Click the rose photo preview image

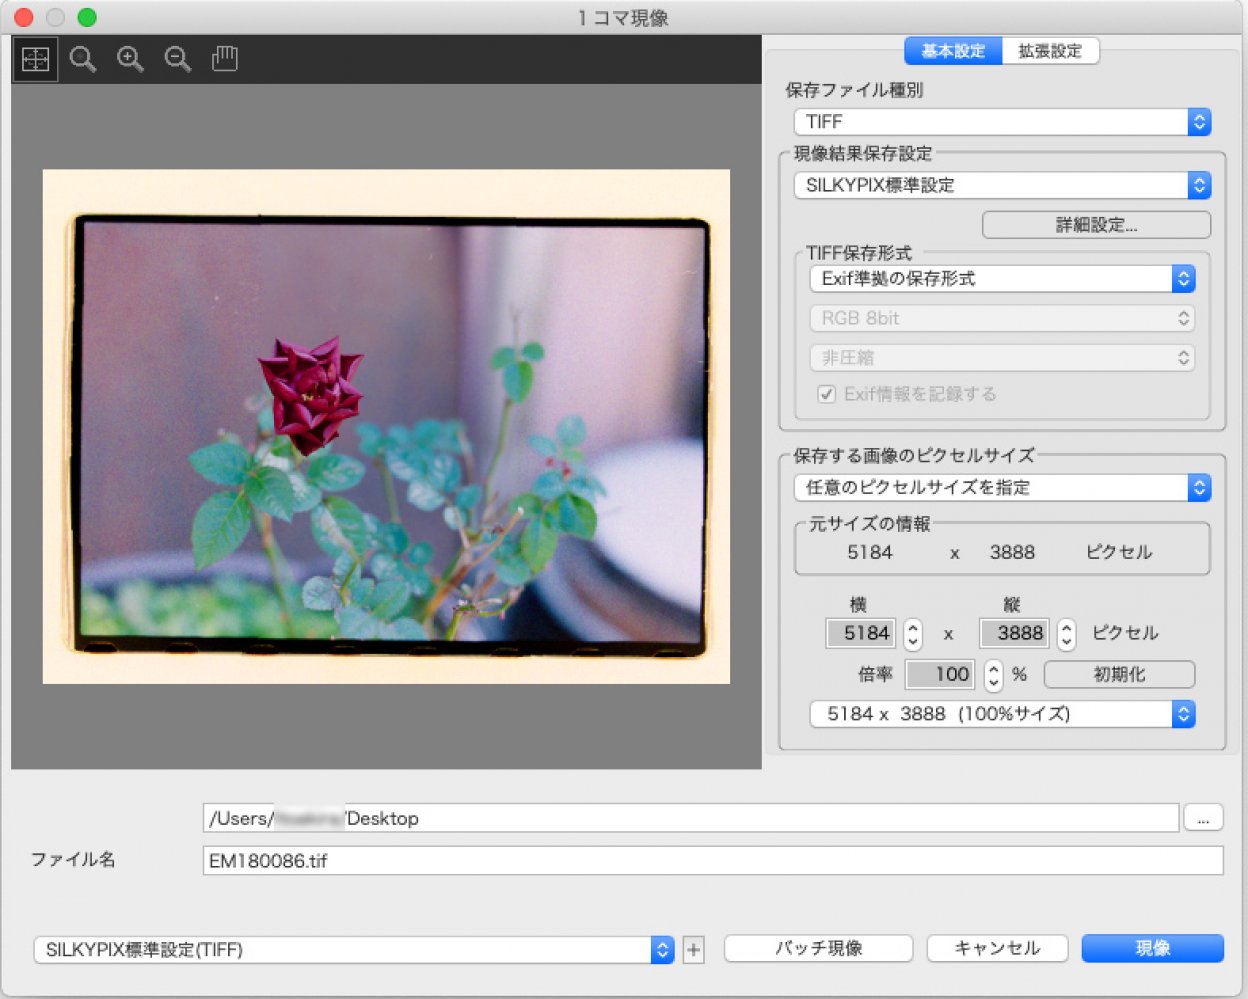[386, 427]
